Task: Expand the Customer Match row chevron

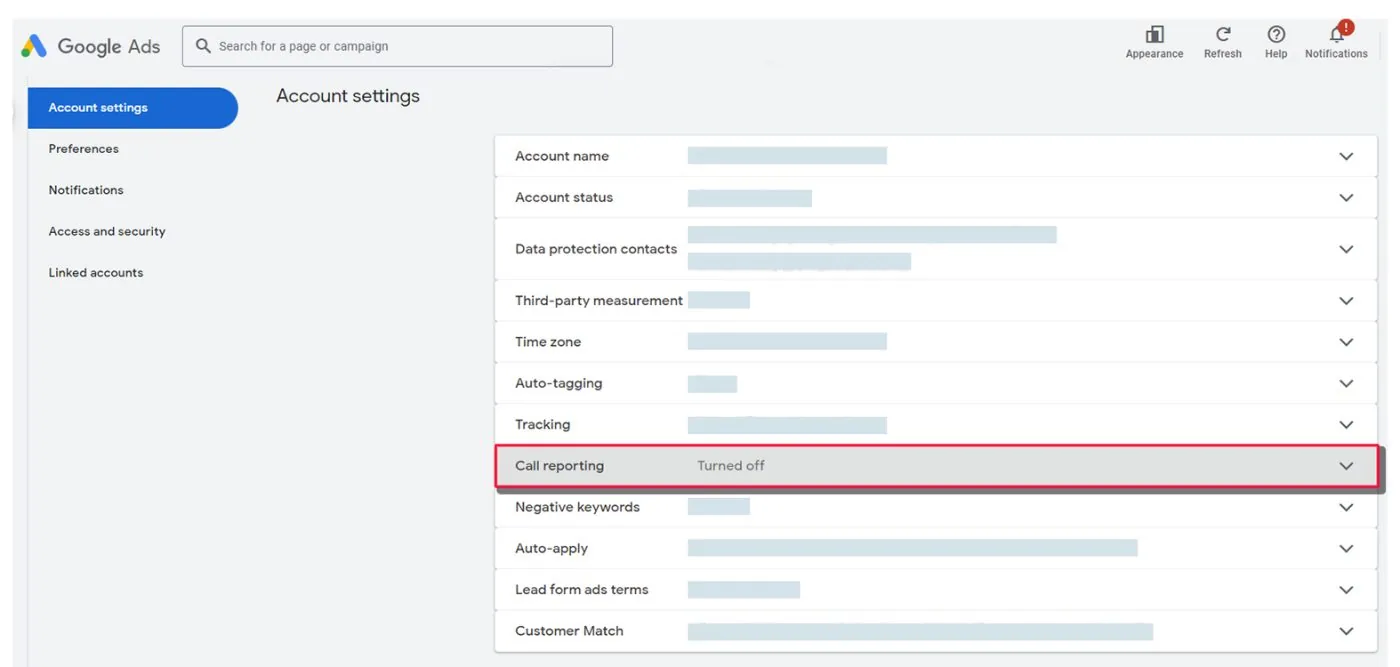Action: [x=1346, y=631]
